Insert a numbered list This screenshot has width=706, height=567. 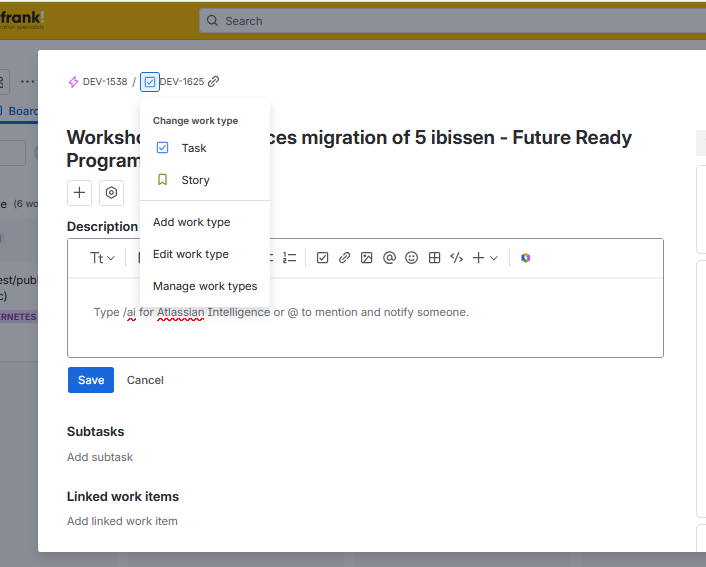pyautogui.click(x=290, y=258)
